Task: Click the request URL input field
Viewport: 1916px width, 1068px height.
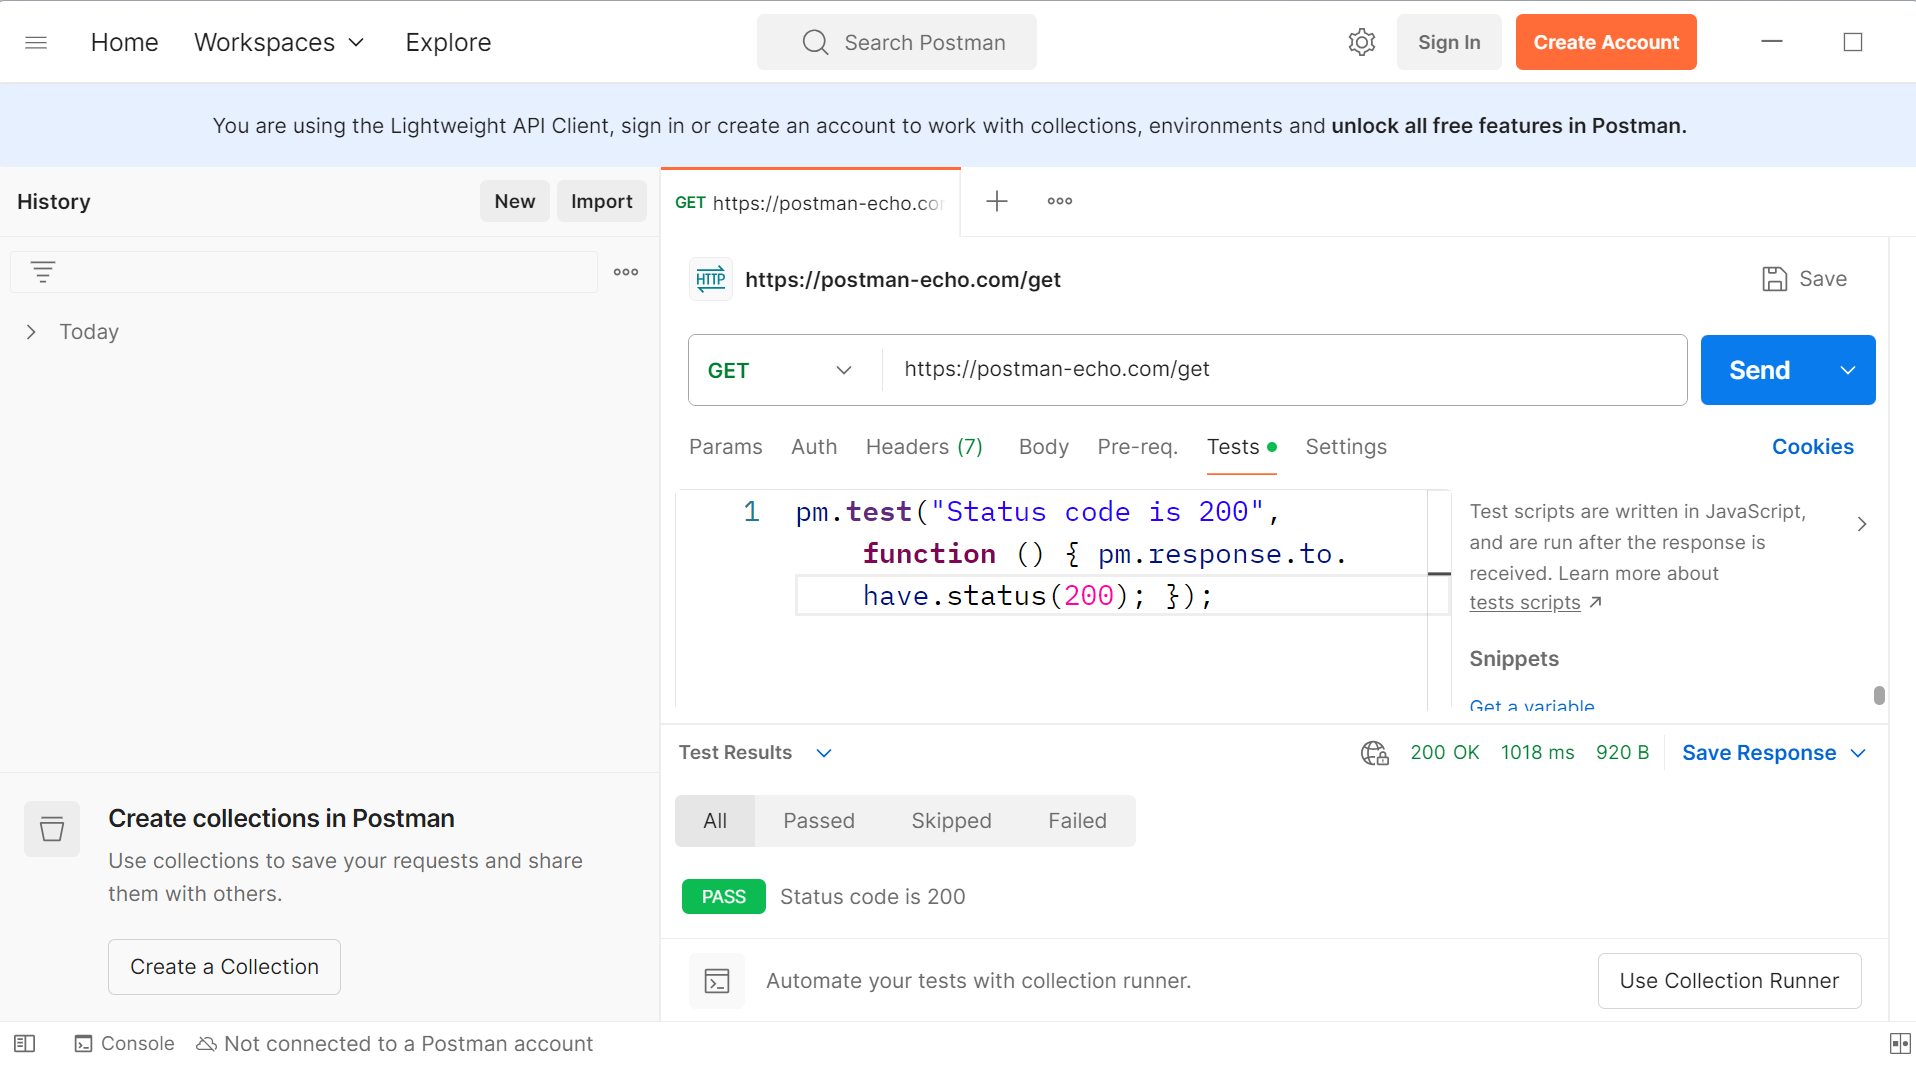Action: 1280,370
